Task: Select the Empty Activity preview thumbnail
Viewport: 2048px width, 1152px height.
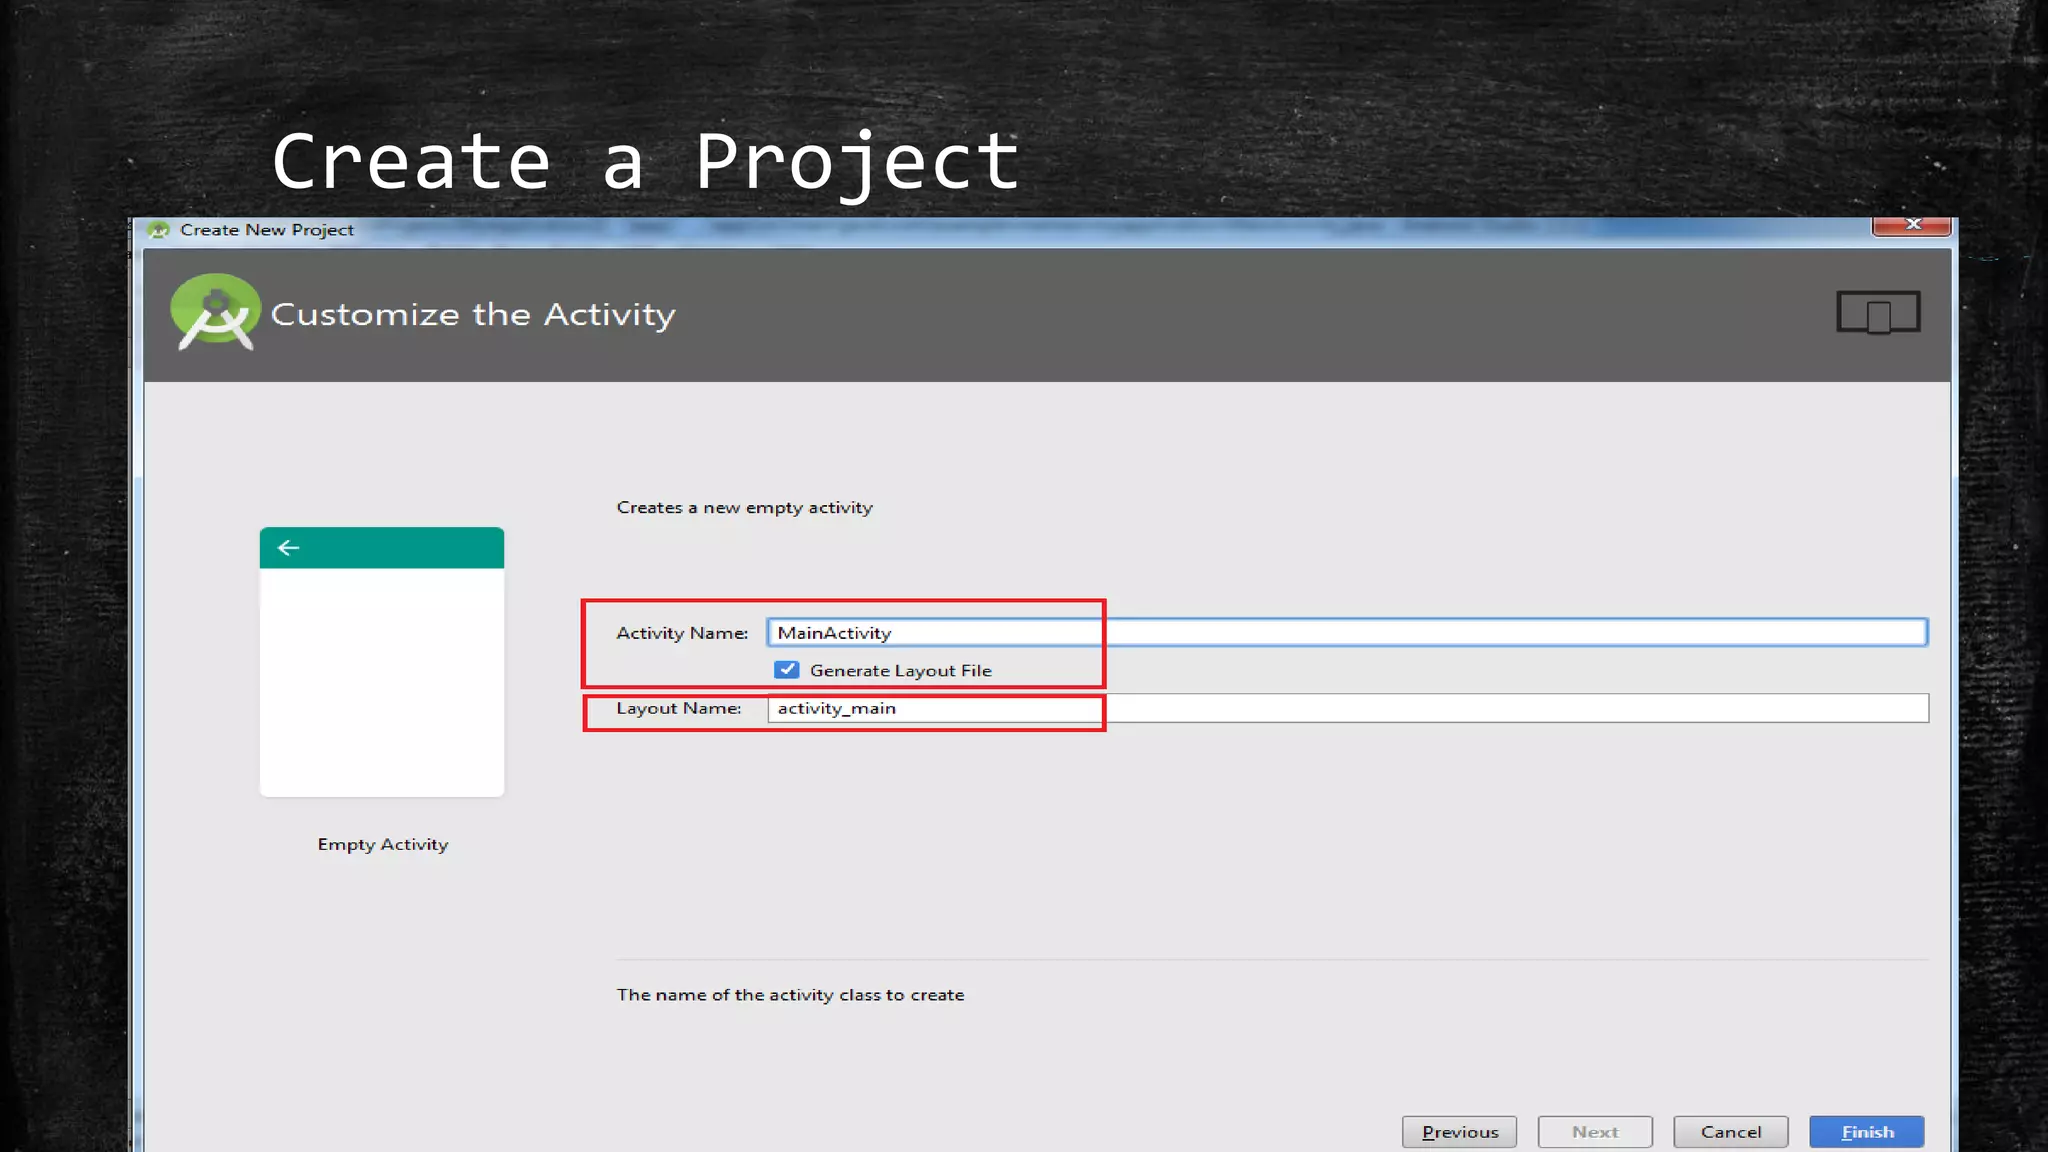Action: click(382, 662)
